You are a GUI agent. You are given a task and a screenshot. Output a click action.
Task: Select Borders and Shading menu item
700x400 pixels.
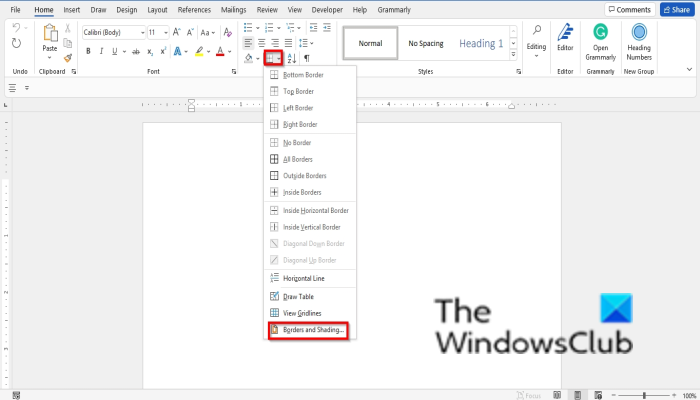(310, 330)
